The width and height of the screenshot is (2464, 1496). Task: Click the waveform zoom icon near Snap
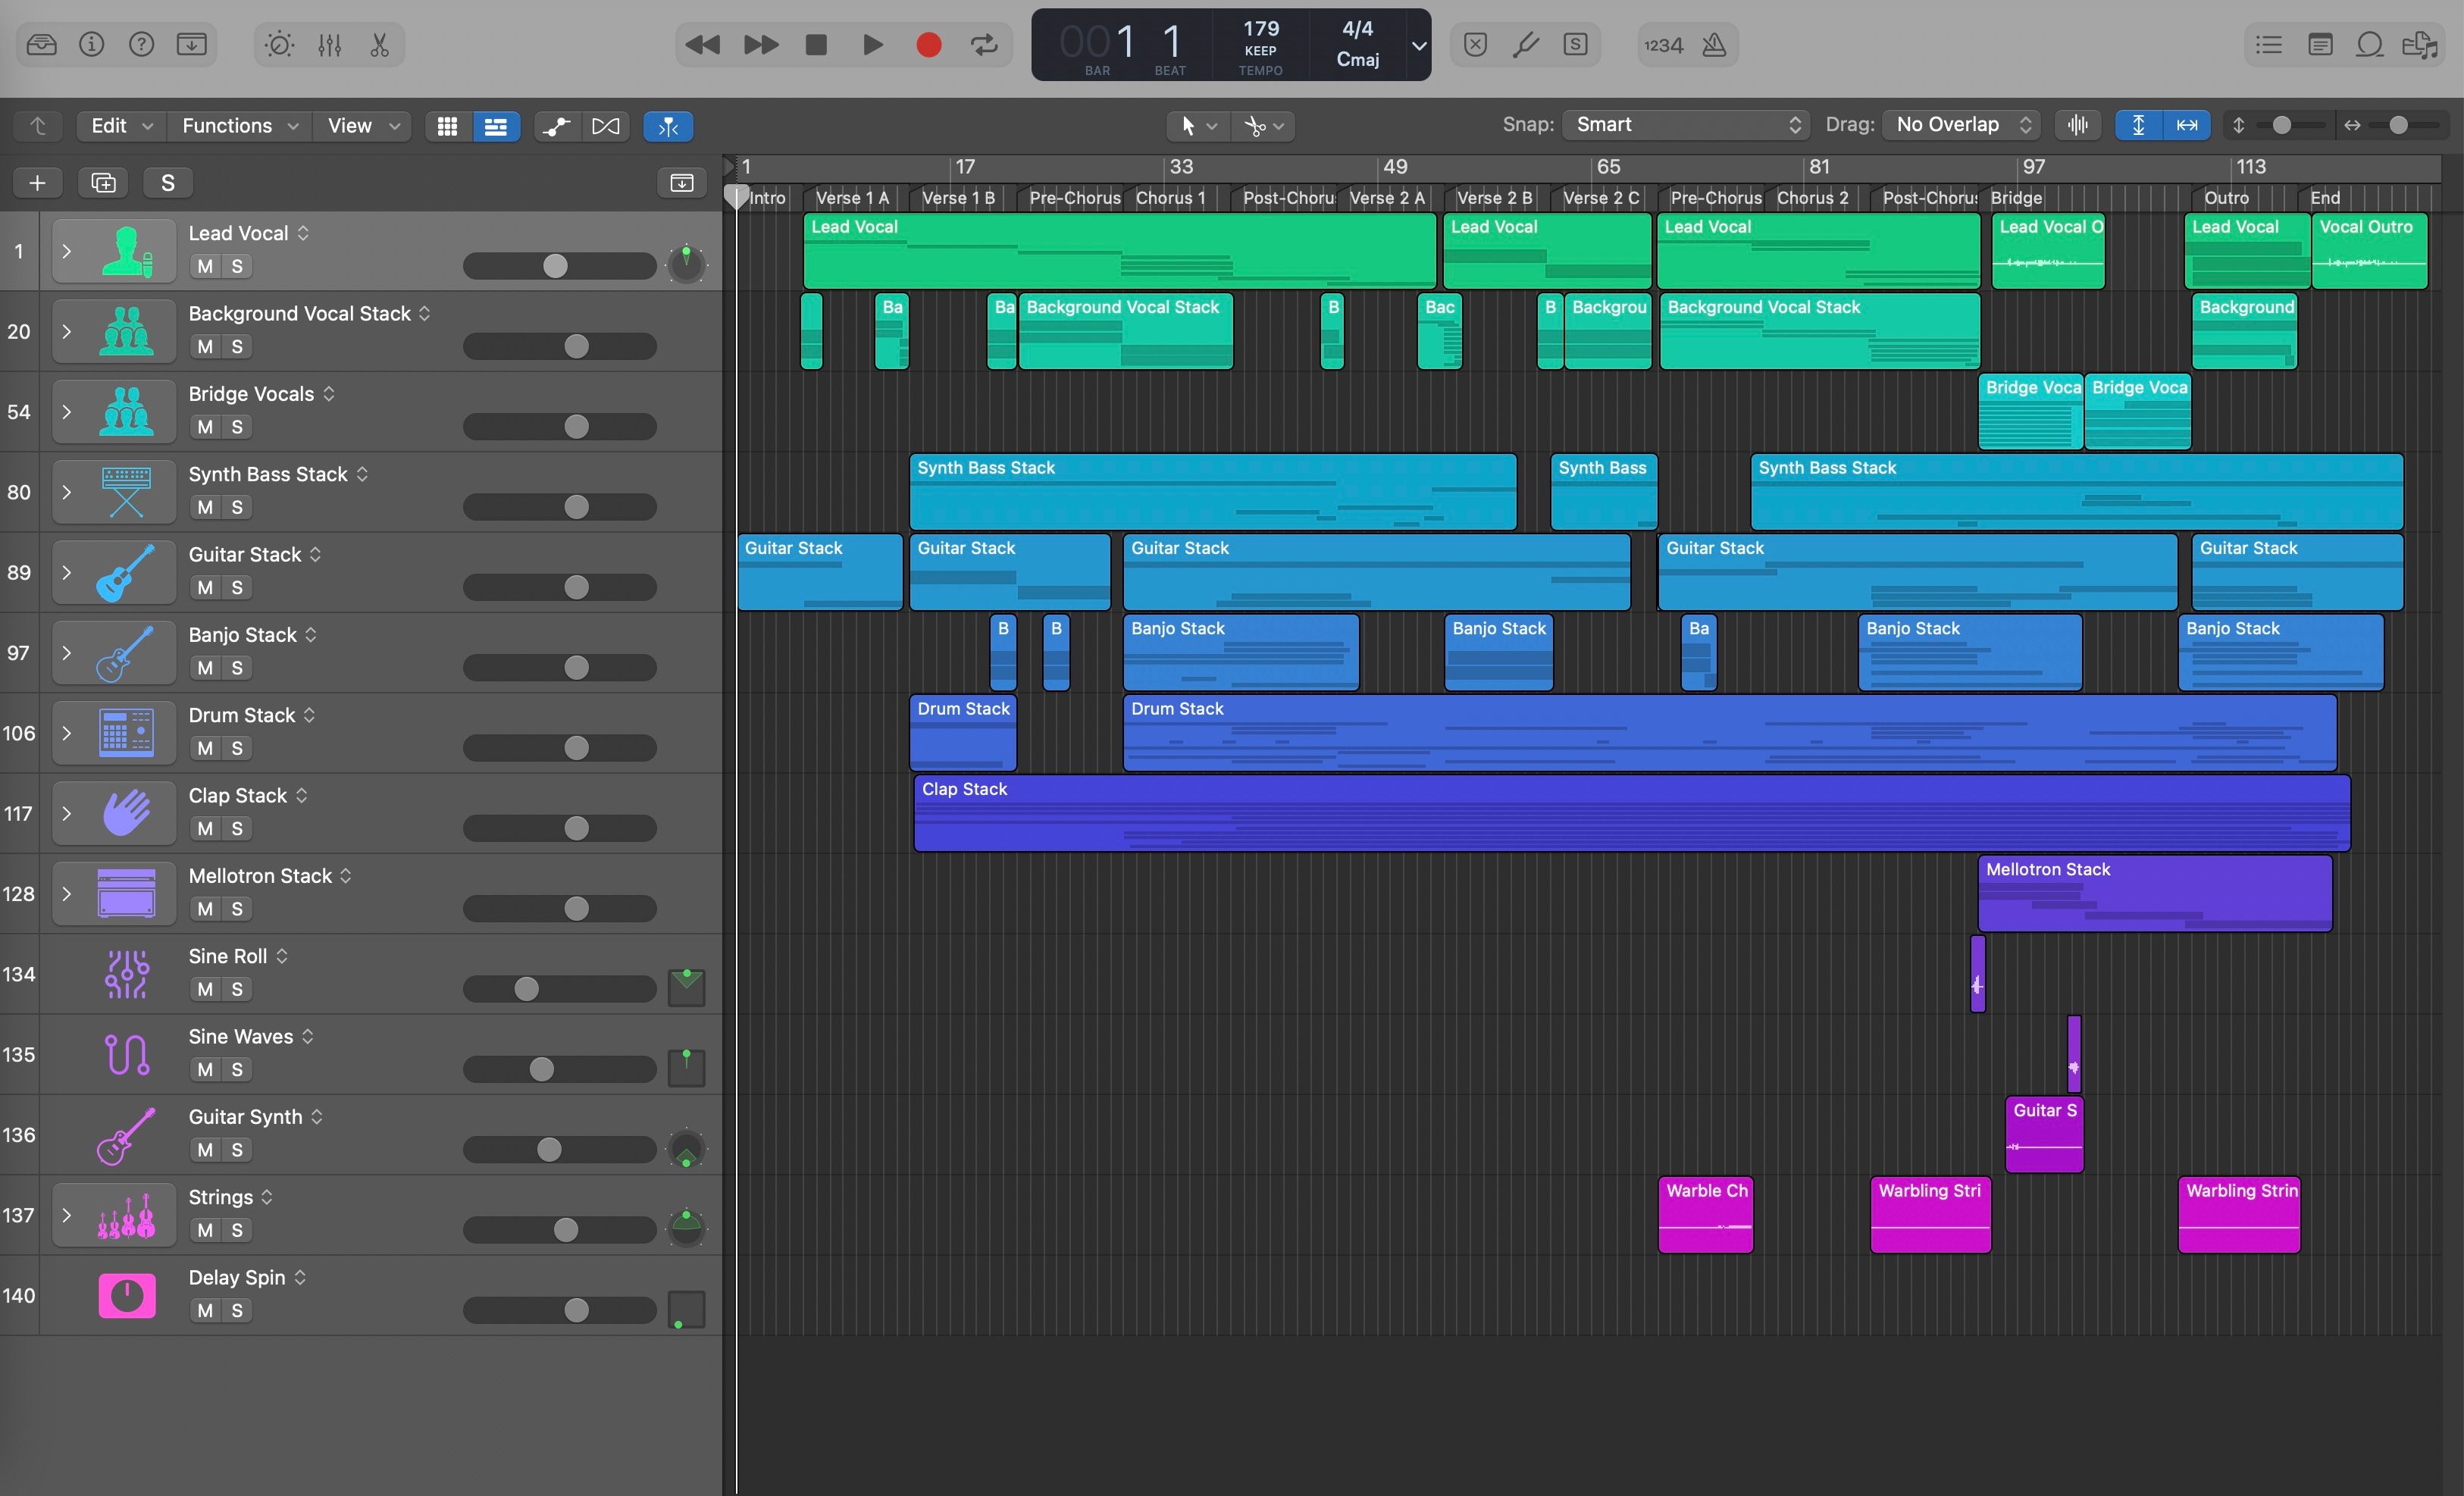coord(2077,125)
